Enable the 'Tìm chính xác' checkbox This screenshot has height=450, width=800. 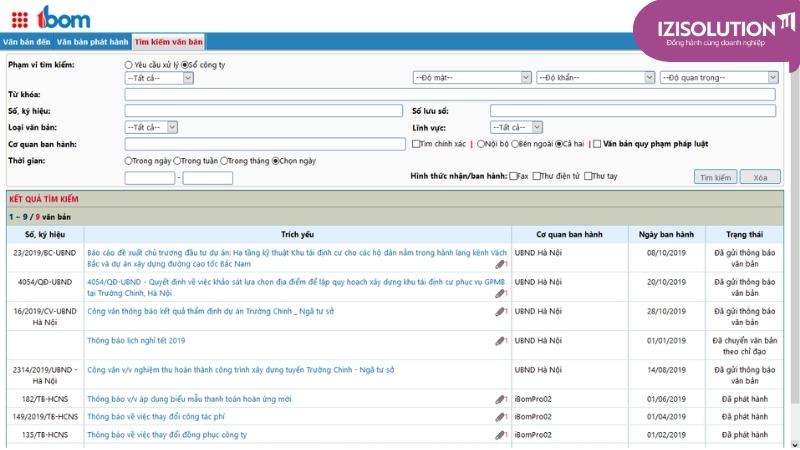click(416, 144)
